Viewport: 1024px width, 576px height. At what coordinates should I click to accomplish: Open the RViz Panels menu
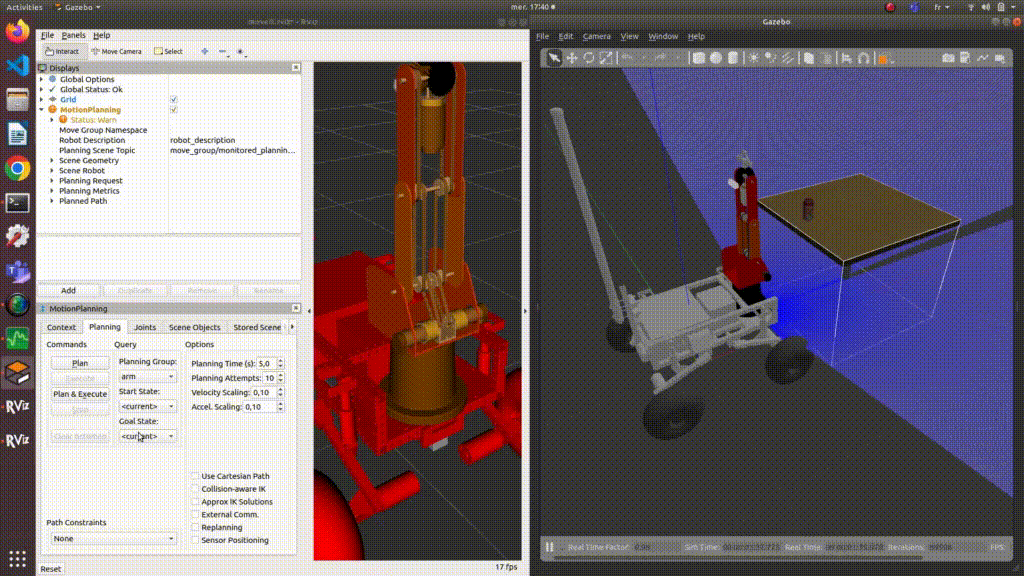click(x=73, y=35)
